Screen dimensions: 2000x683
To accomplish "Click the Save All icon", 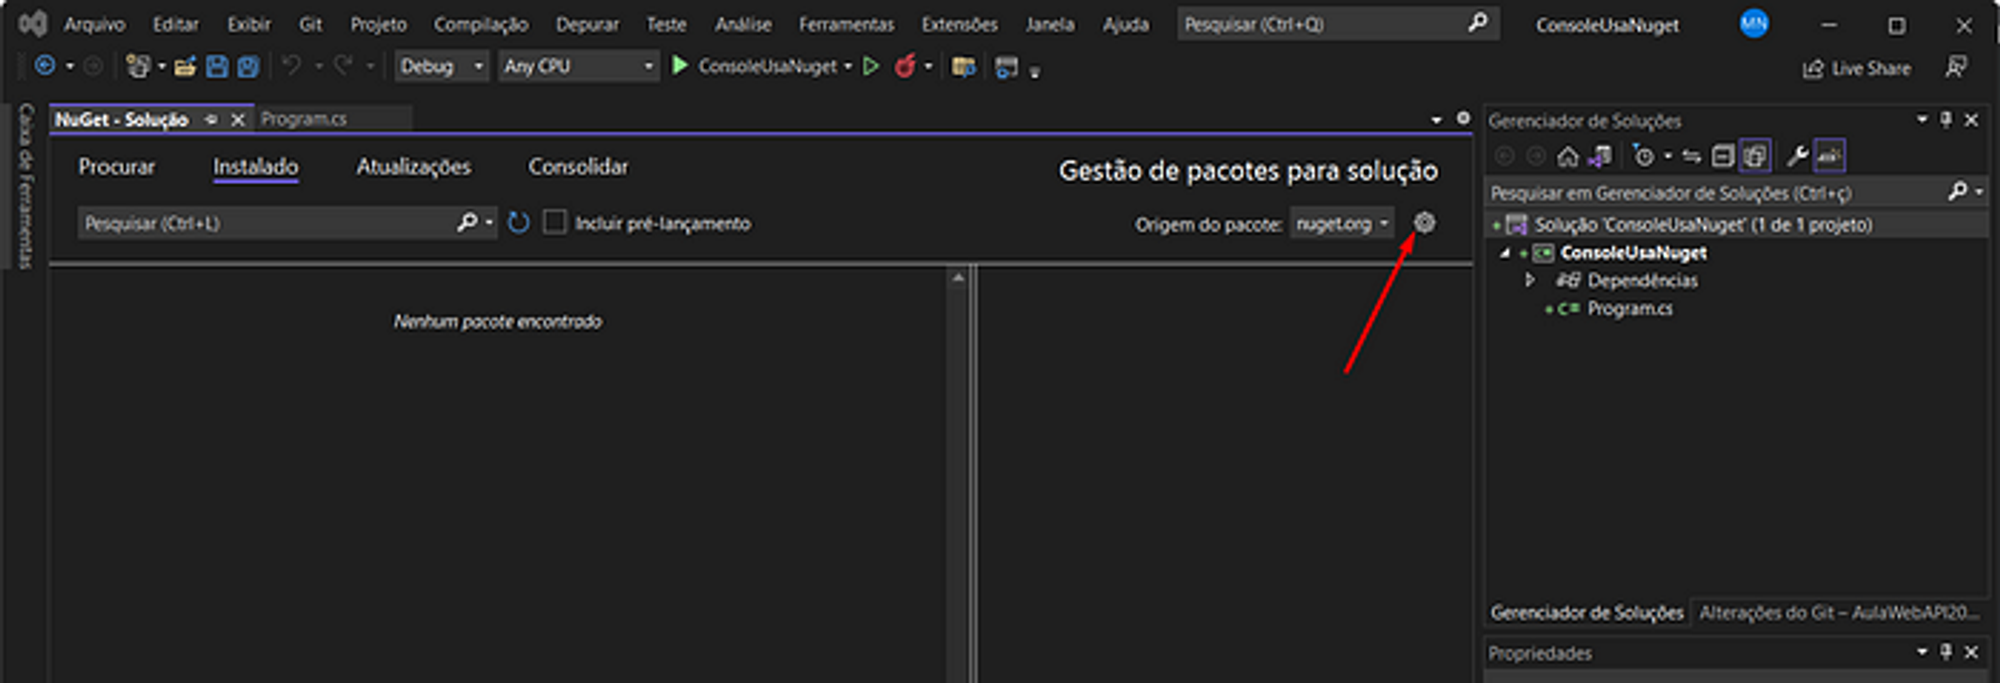I will 248,67.
